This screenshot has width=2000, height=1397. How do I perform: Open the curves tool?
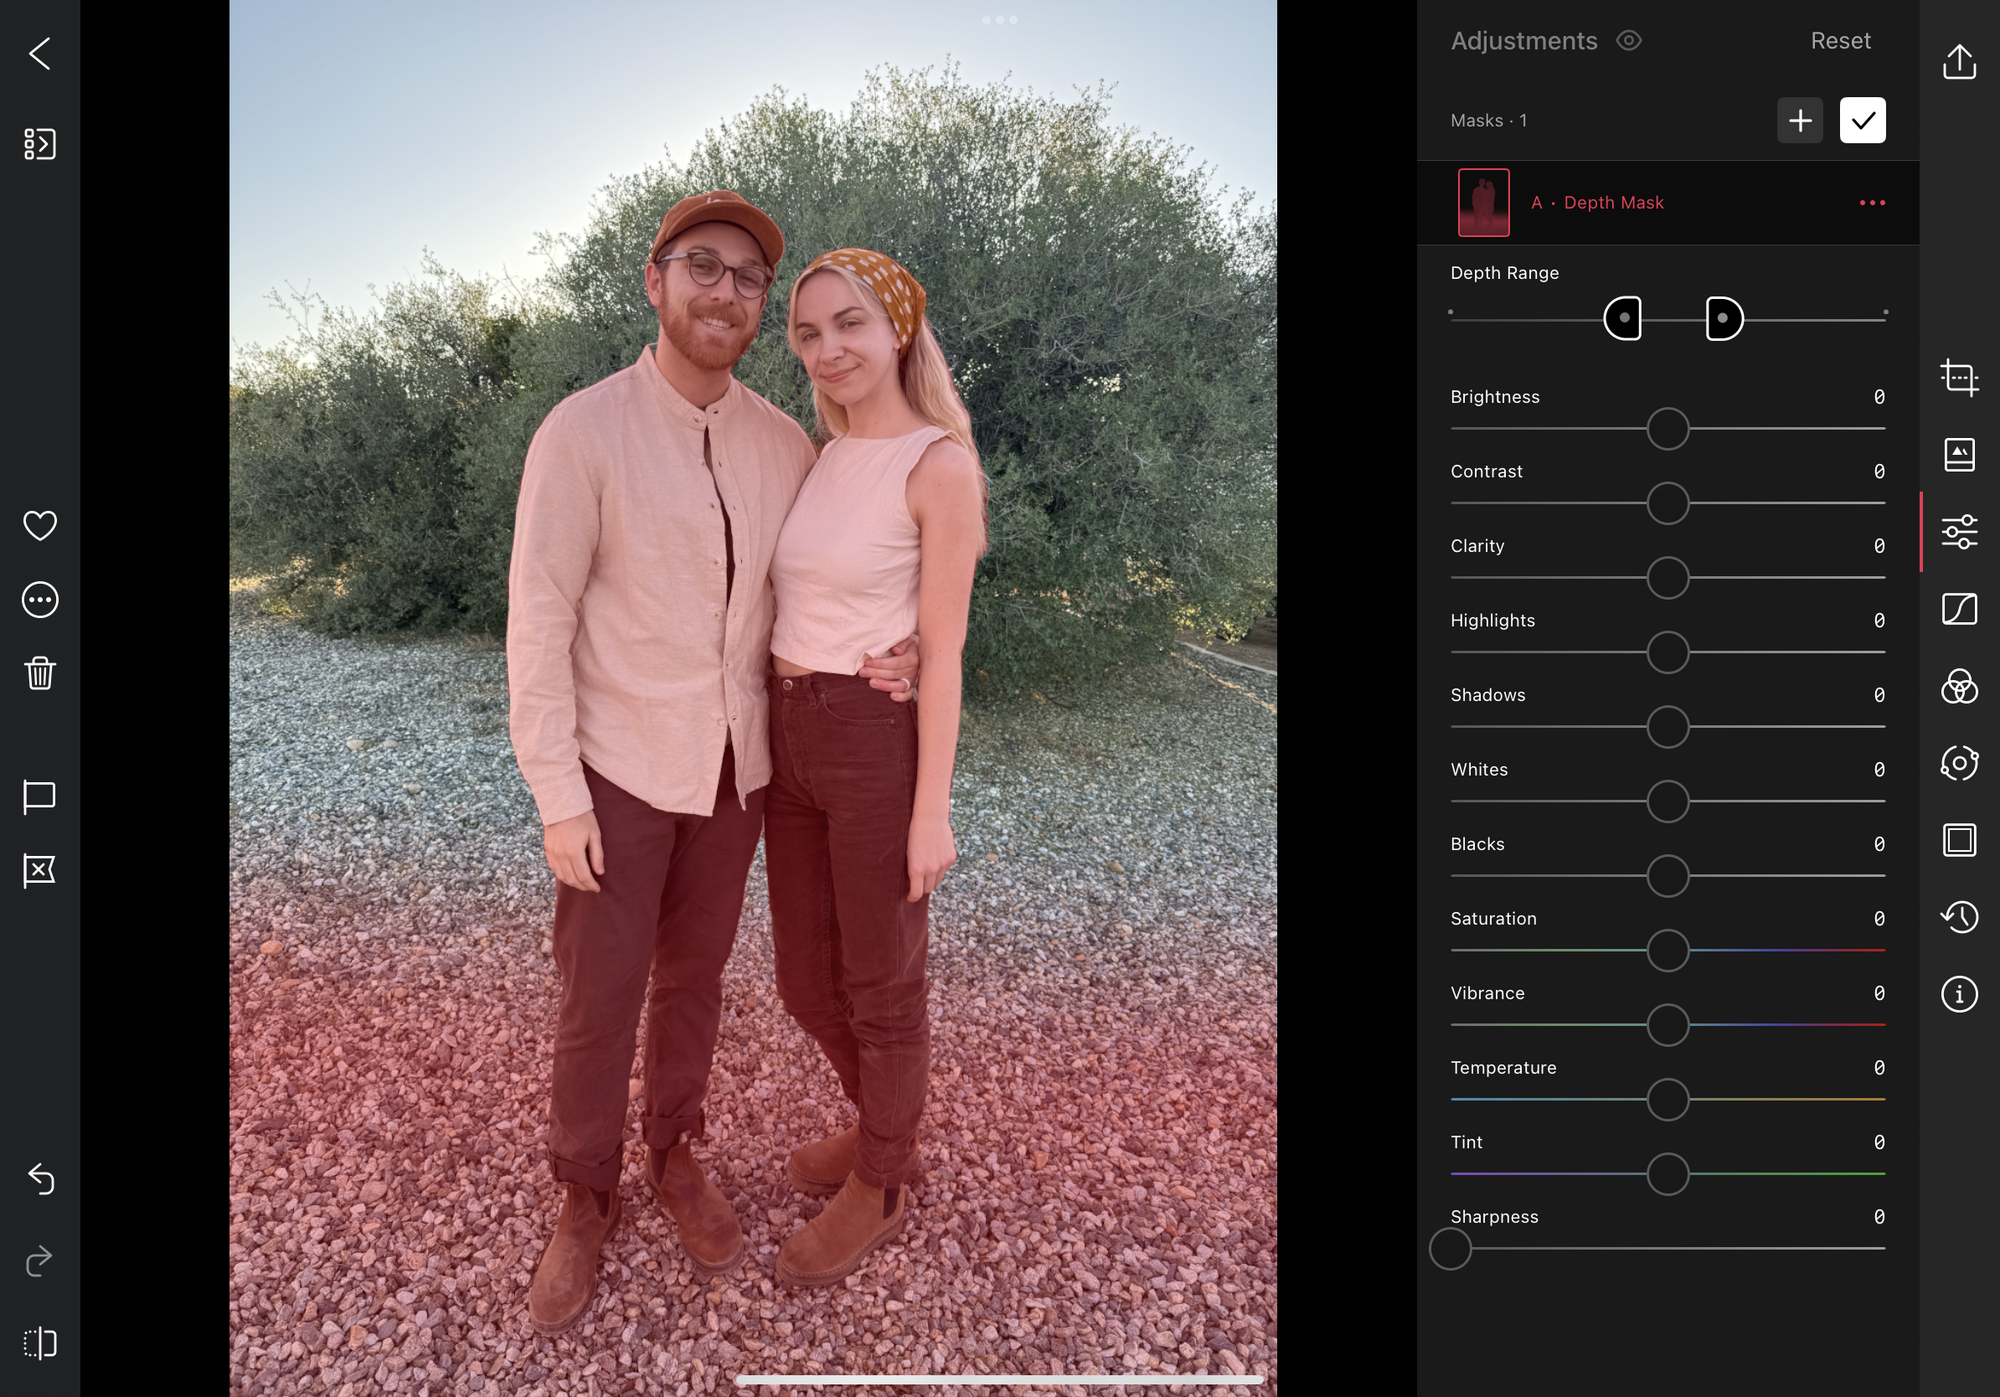1959,608
